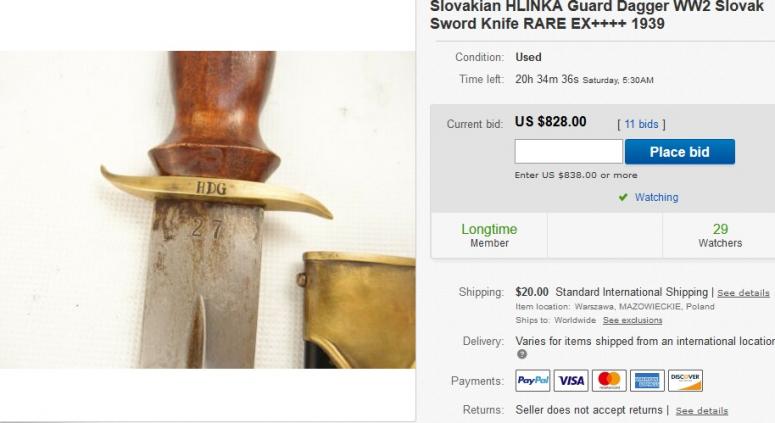Click the green Watching checkmark icon

pyautogui.click(x=623, y=197)
